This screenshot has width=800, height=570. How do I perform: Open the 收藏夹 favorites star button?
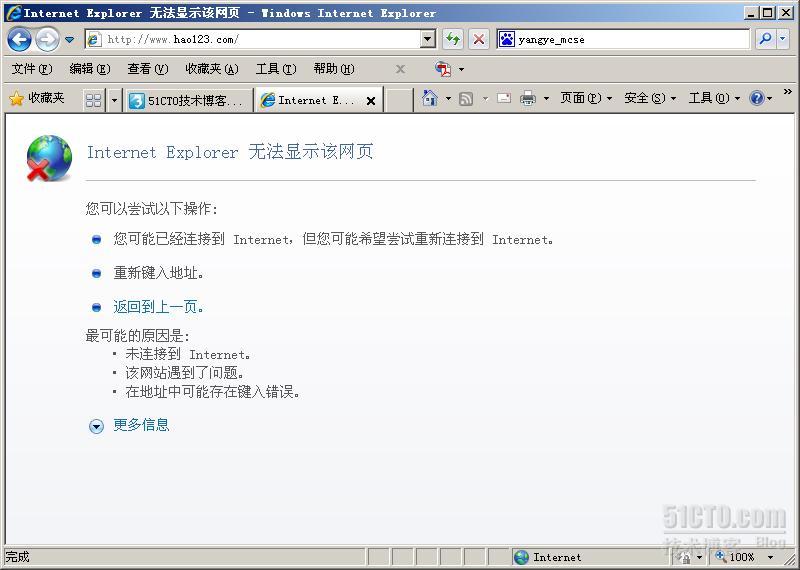tap(37, 98)
